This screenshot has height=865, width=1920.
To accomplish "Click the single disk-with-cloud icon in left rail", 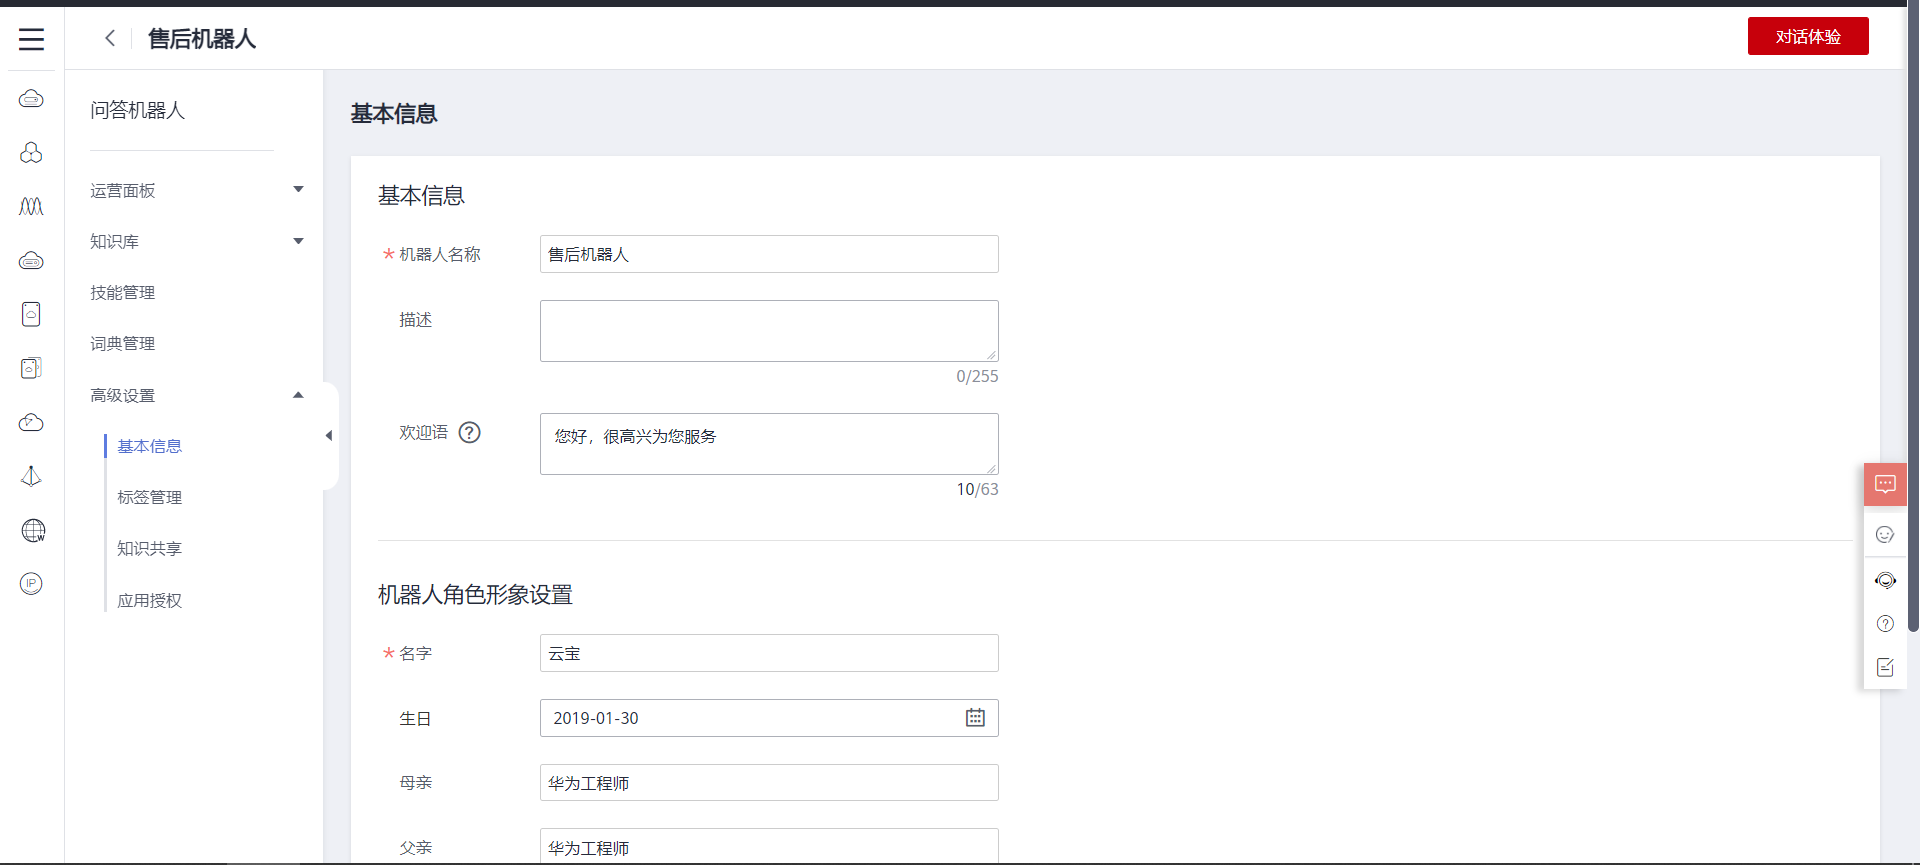I will 31,314.
